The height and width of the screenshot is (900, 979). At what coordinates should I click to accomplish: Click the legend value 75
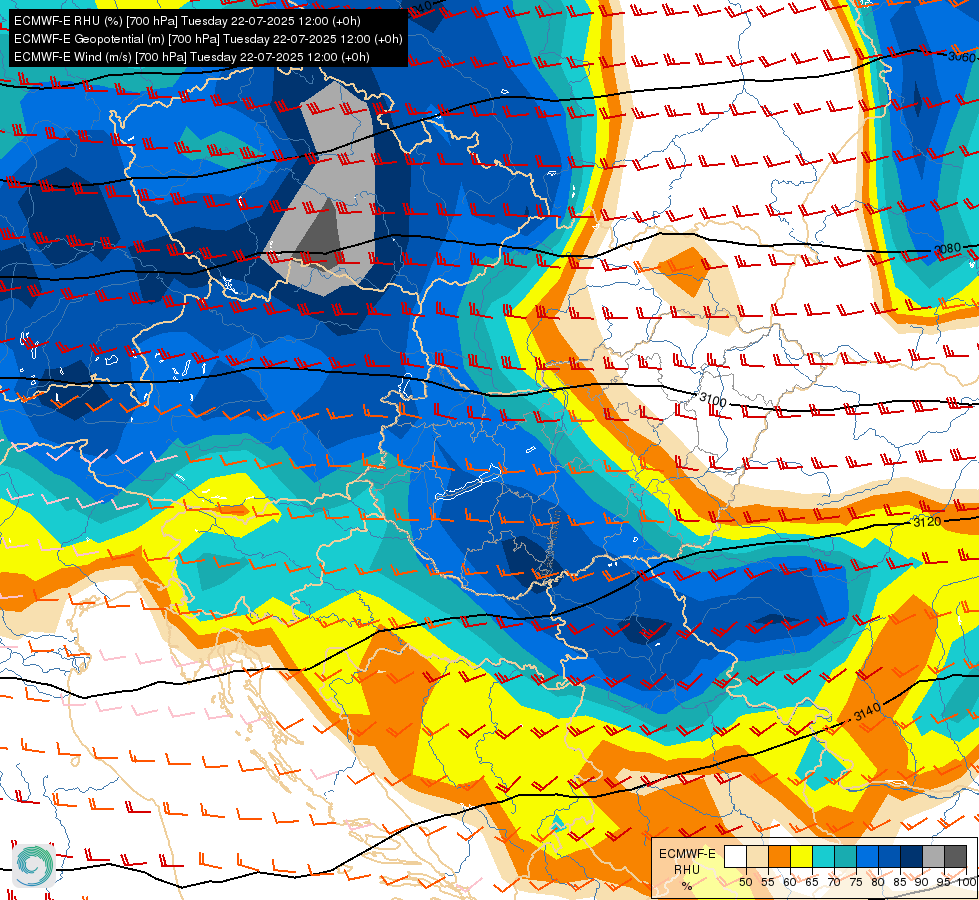pos(856,882)
